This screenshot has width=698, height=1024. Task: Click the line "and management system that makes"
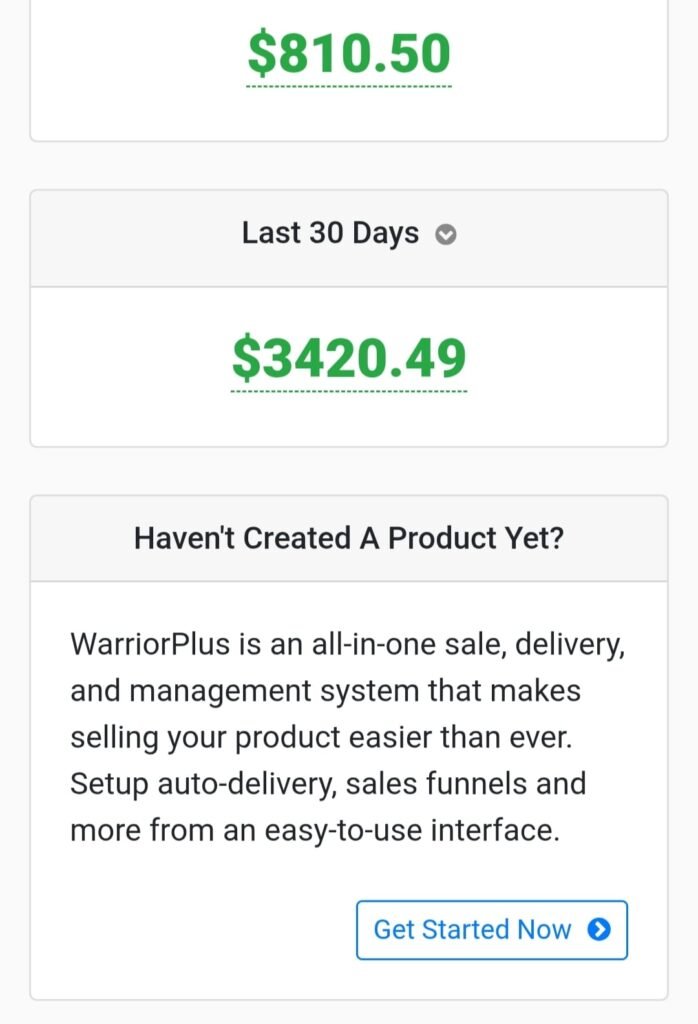click(x=325, y=691)
